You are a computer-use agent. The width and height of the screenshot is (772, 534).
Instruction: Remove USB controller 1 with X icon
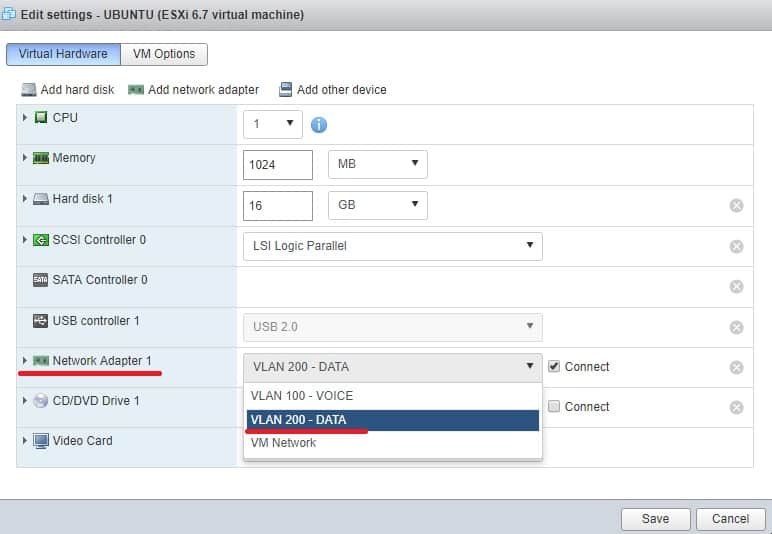(x=736, y=327)
